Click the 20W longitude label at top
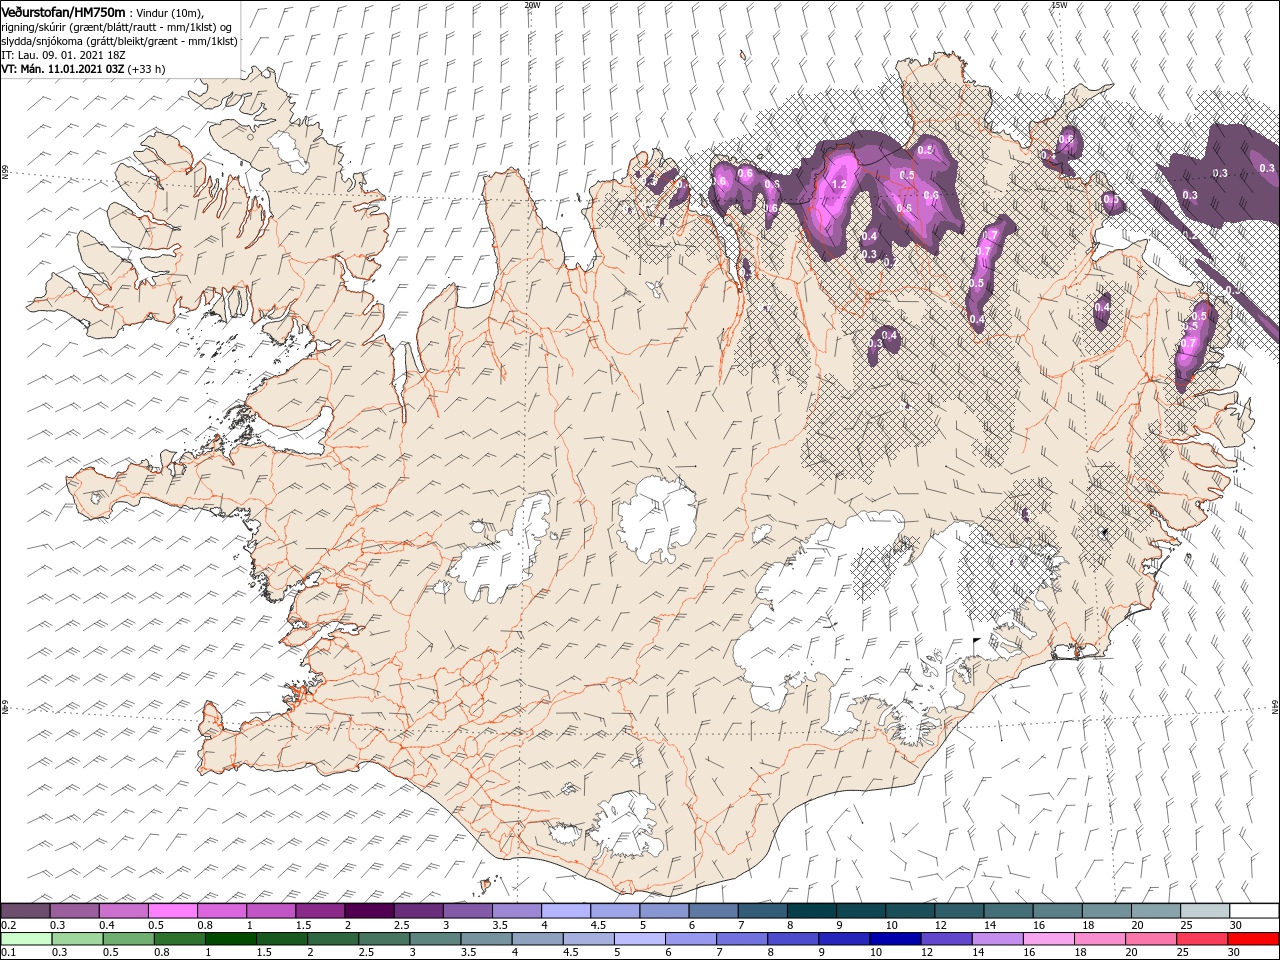Viewport: 1280px width, 960px height. tap(532, 5)
